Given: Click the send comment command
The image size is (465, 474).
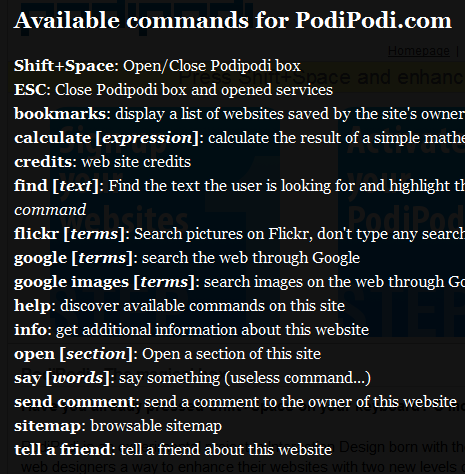Looking at the screenshot, I should click(x=74, y=402).
